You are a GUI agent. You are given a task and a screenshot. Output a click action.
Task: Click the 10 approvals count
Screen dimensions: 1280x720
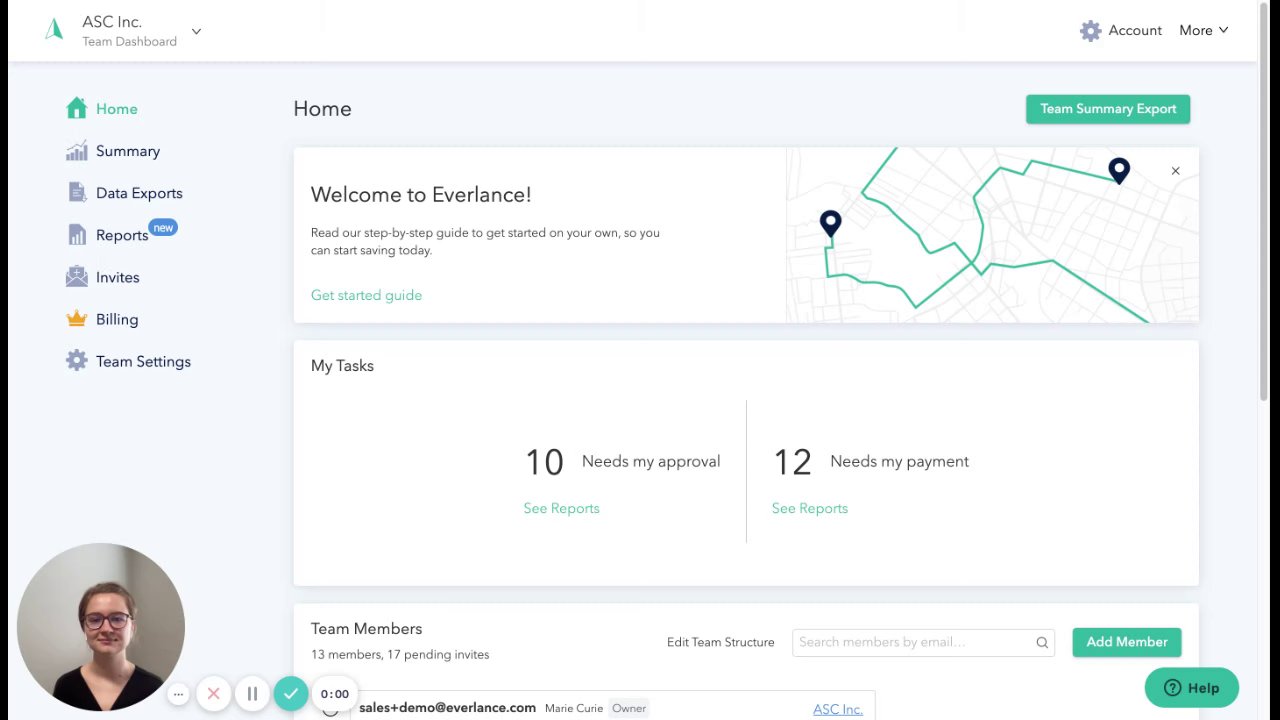click(x=544, y=462)
